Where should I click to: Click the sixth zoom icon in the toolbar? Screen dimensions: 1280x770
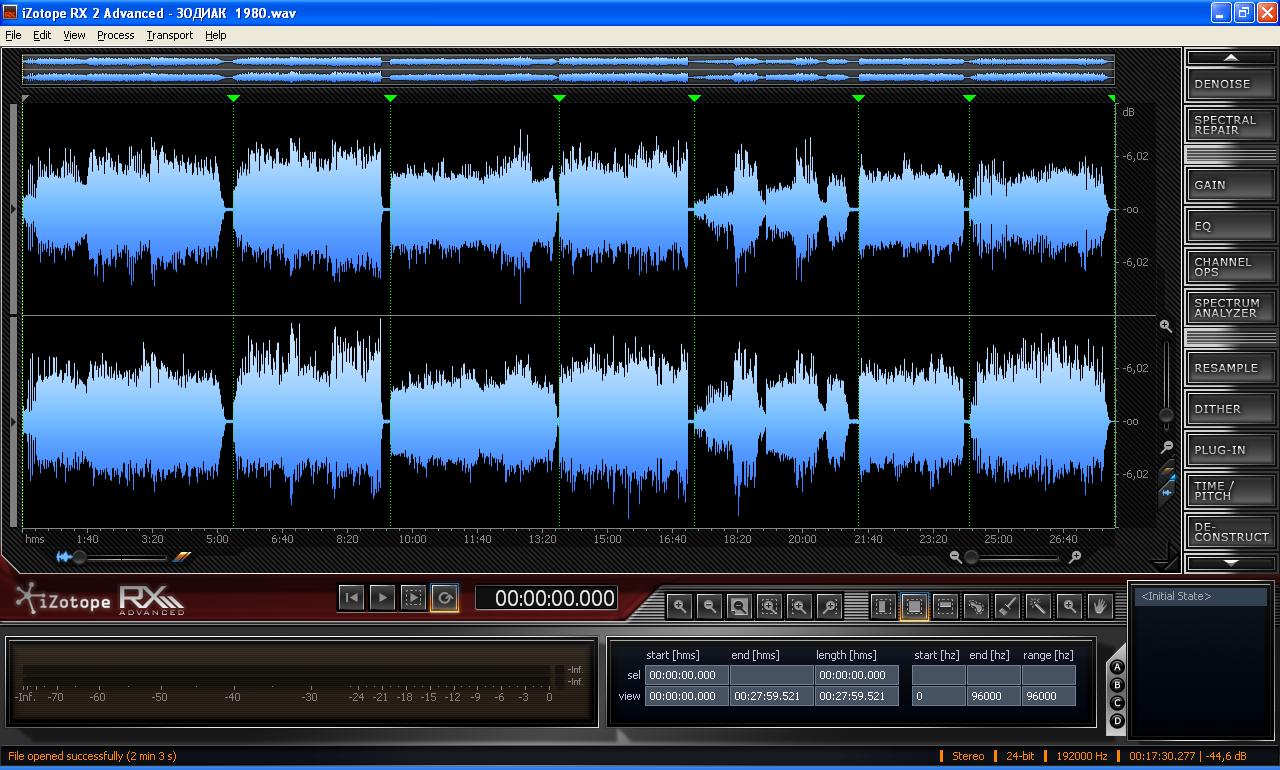(x=829, y=605)
